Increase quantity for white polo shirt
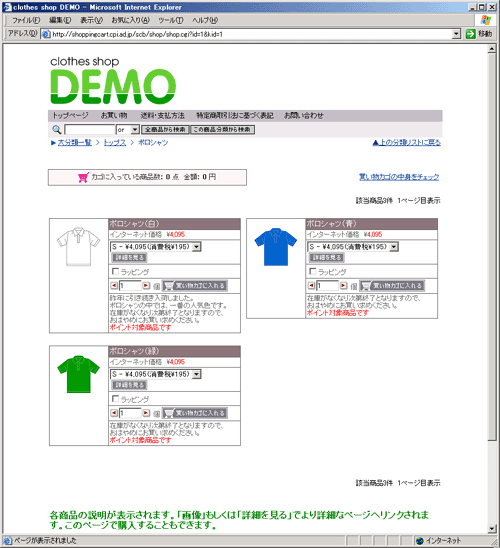The width and height of the screenshot is (500, 548). click(146, 286)
